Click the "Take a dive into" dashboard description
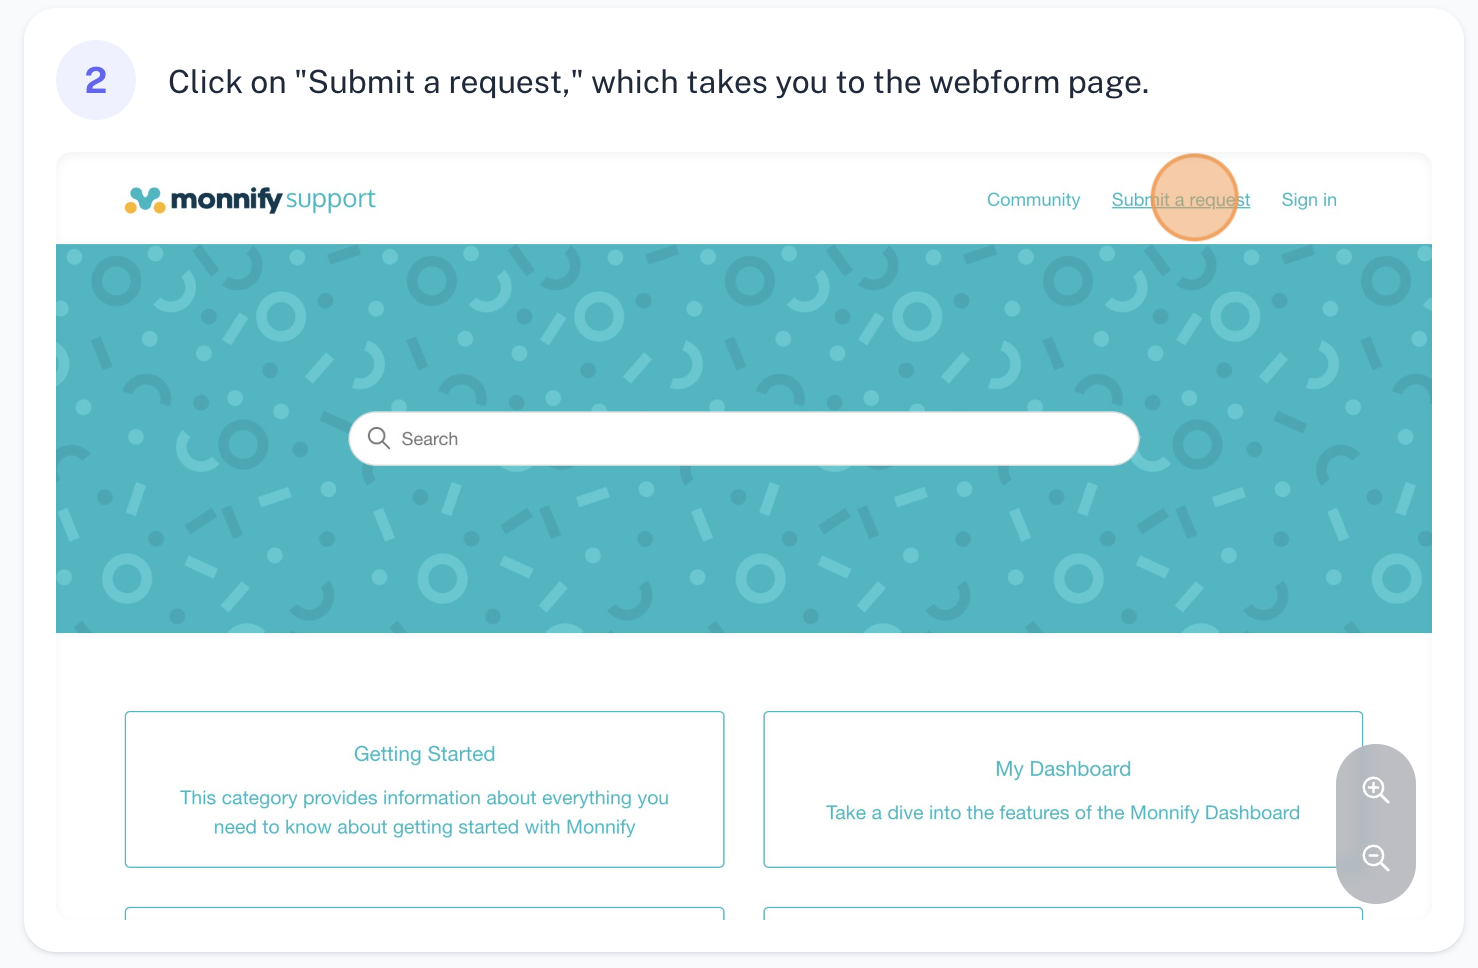The image size is (1478, 968). pos(1062,813)
